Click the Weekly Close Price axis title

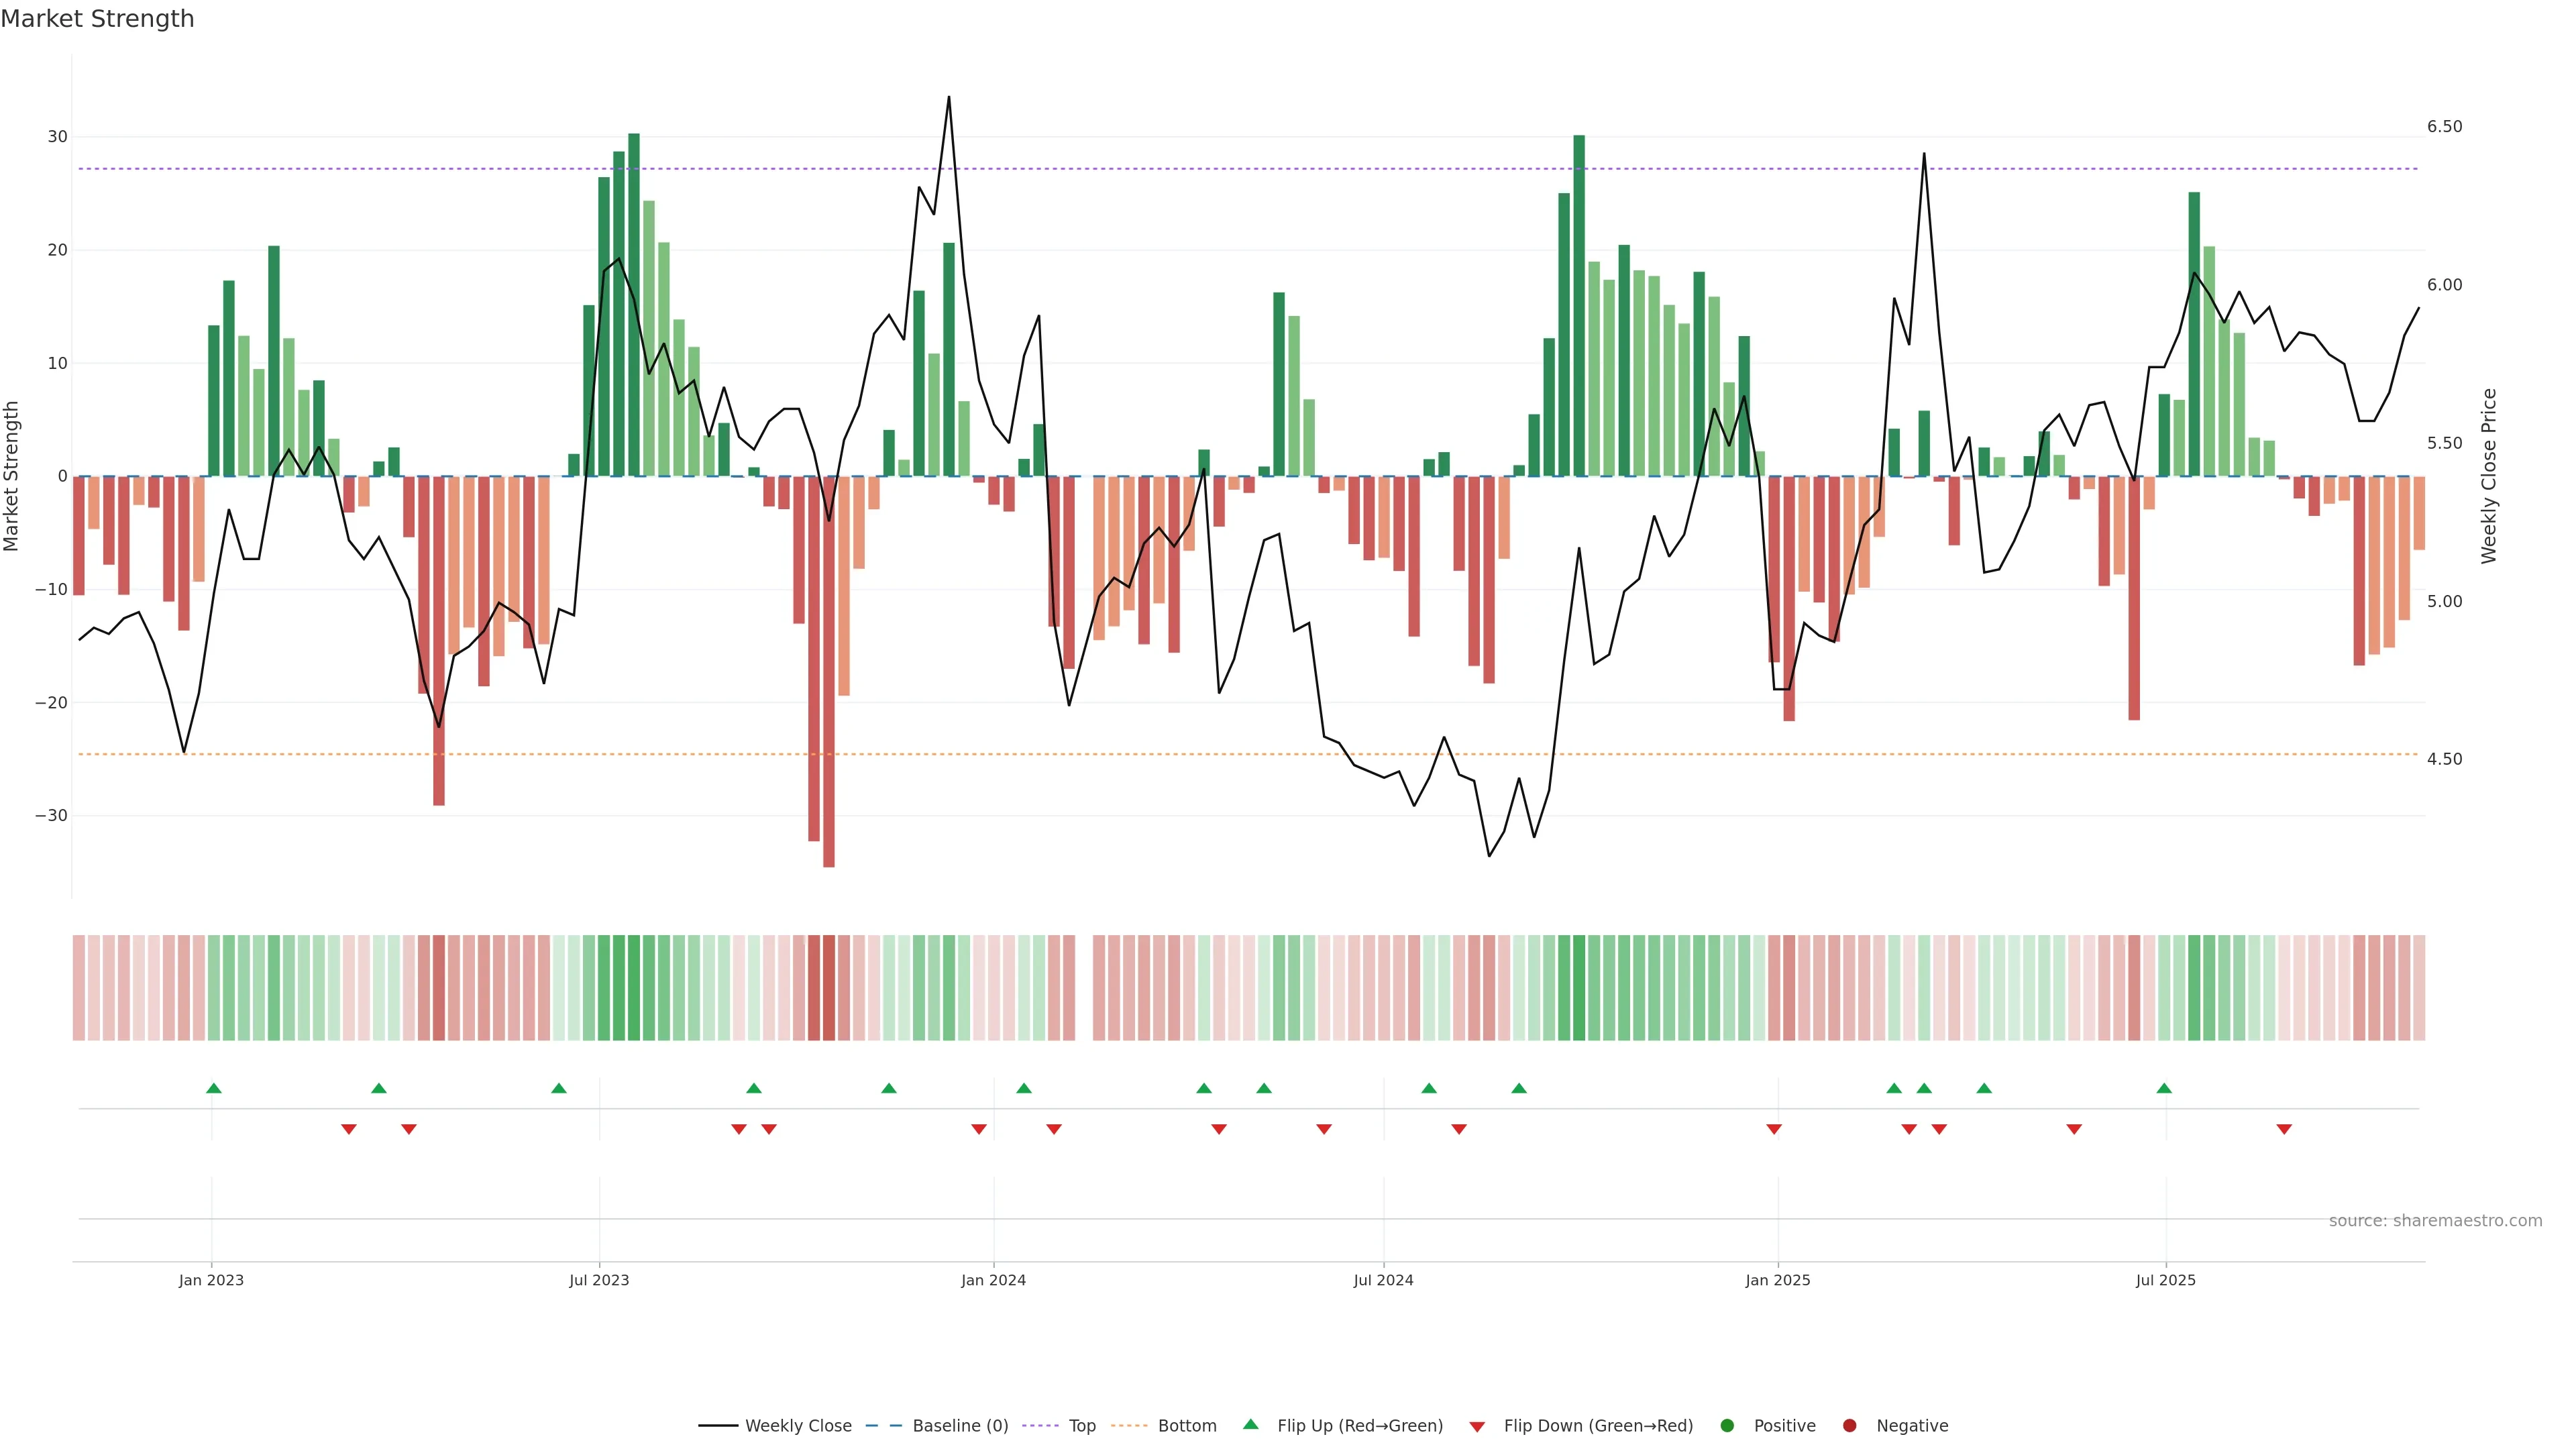tap(2489, 476)
